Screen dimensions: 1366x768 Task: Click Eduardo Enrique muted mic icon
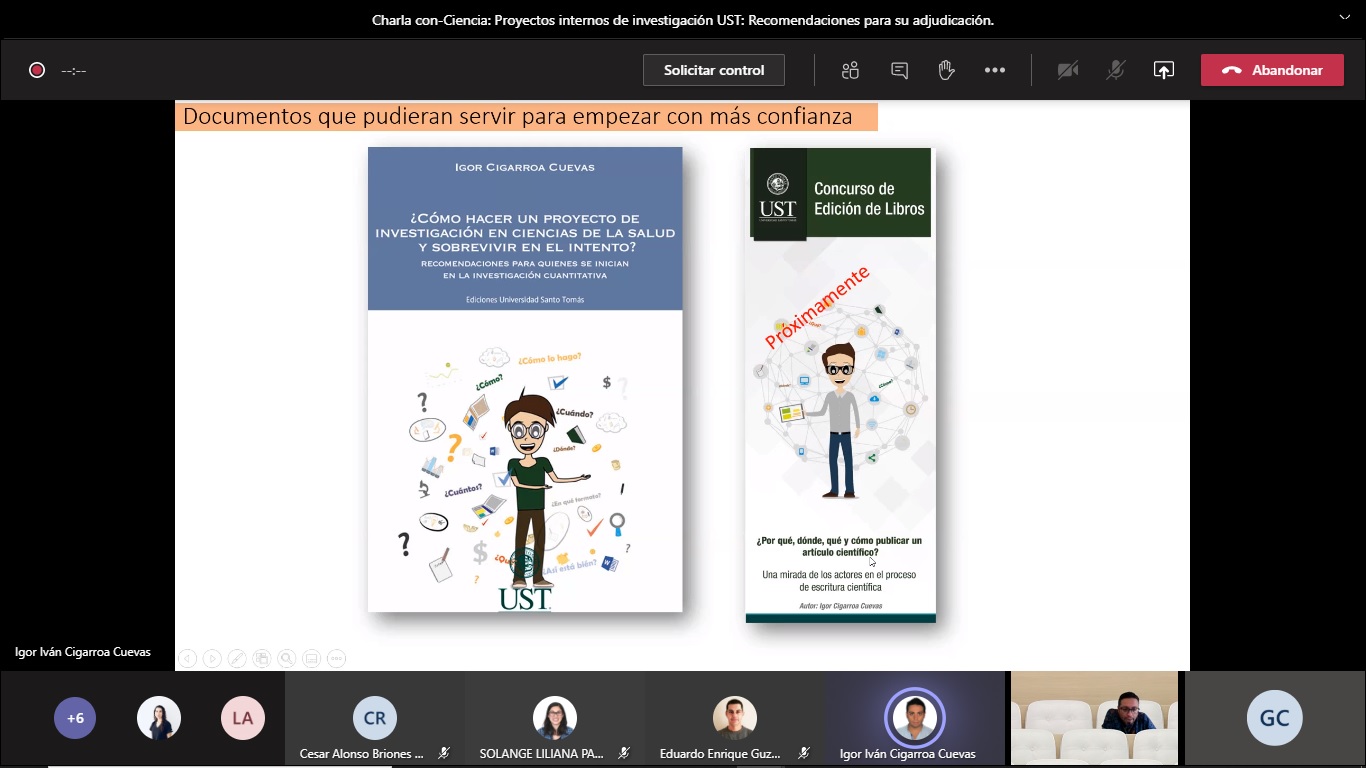[803, 753]
